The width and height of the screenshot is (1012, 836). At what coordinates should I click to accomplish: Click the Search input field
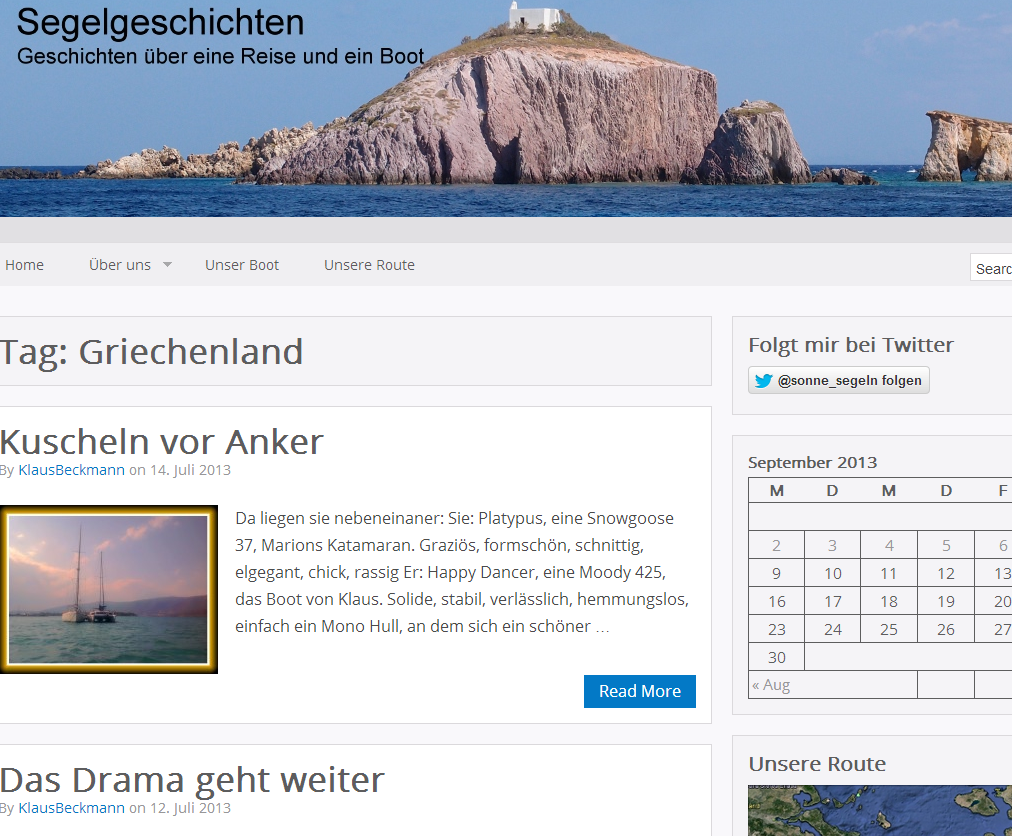click(991, 268)
